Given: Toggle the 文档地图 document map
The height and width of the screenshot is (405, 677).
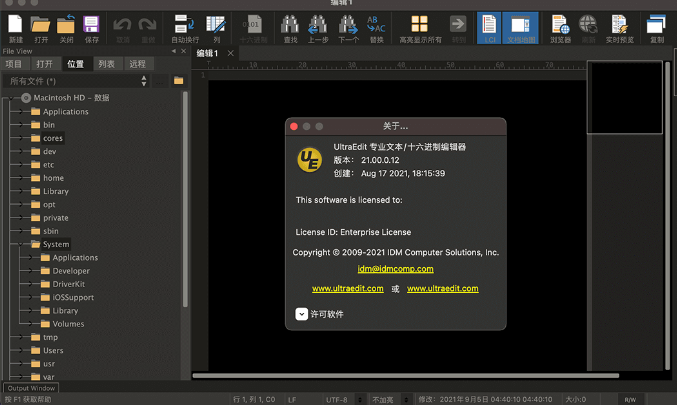Looking at the screenshot, I should tap(521, 28).
